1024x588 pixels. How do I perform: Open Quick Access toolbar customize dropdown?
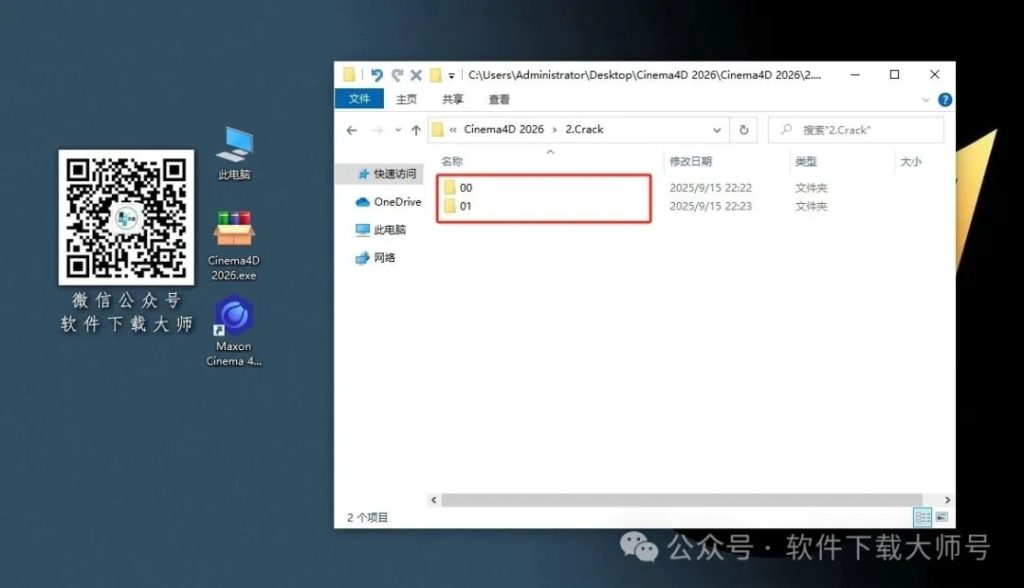(452, 76)
